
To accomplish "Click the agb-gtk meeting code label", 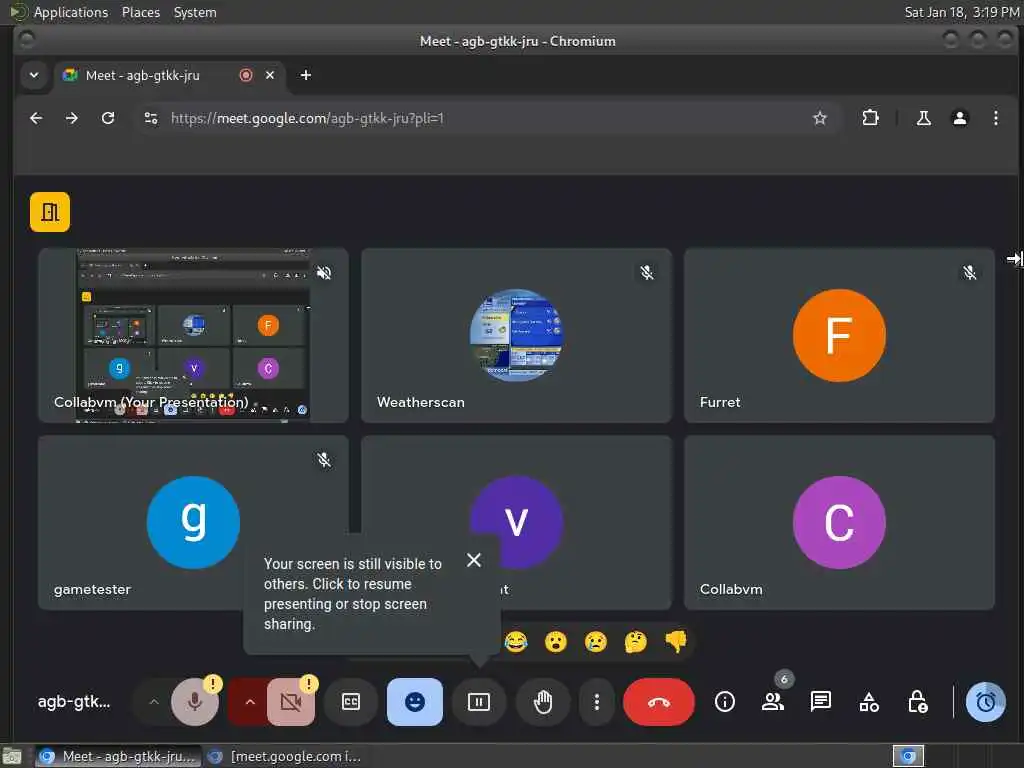I will point(74,702).
